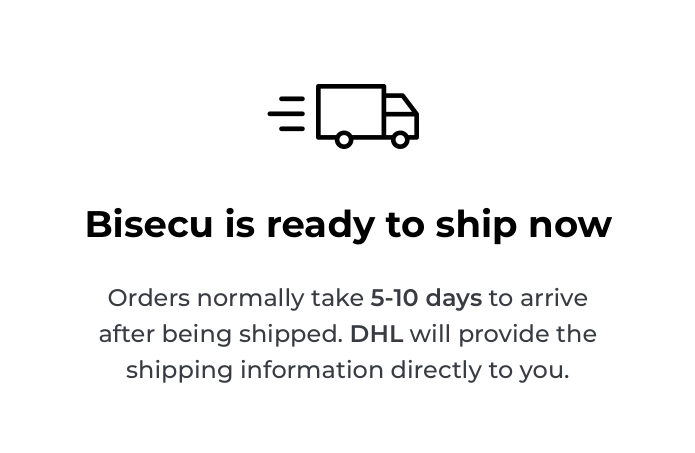This screenshot has width=695, height=453.
Task: Click the bold "DHL" text
Action: click(x=376, y=334)
